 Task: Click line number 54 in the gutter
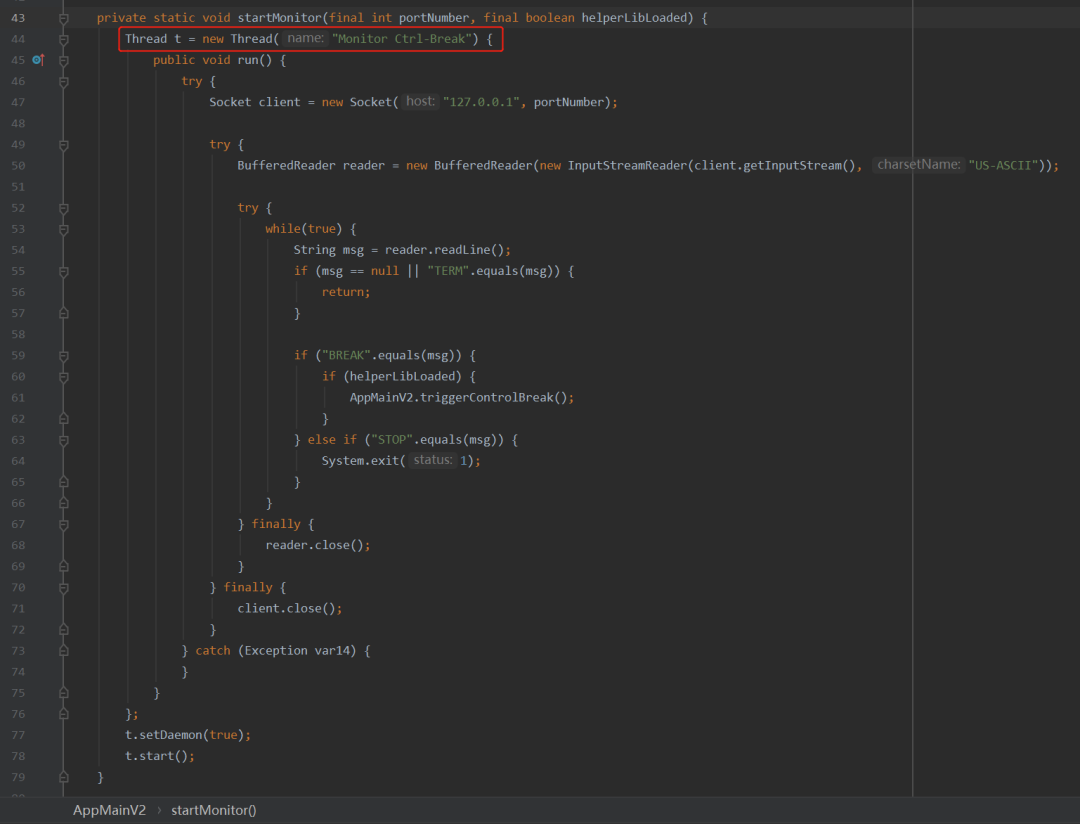point(18,250)
